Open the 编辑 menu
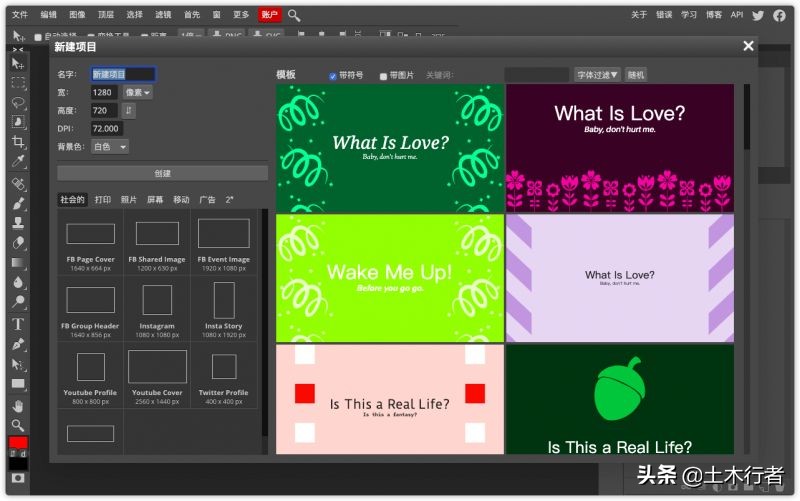 pyautogui.click(x=48, y=14)
